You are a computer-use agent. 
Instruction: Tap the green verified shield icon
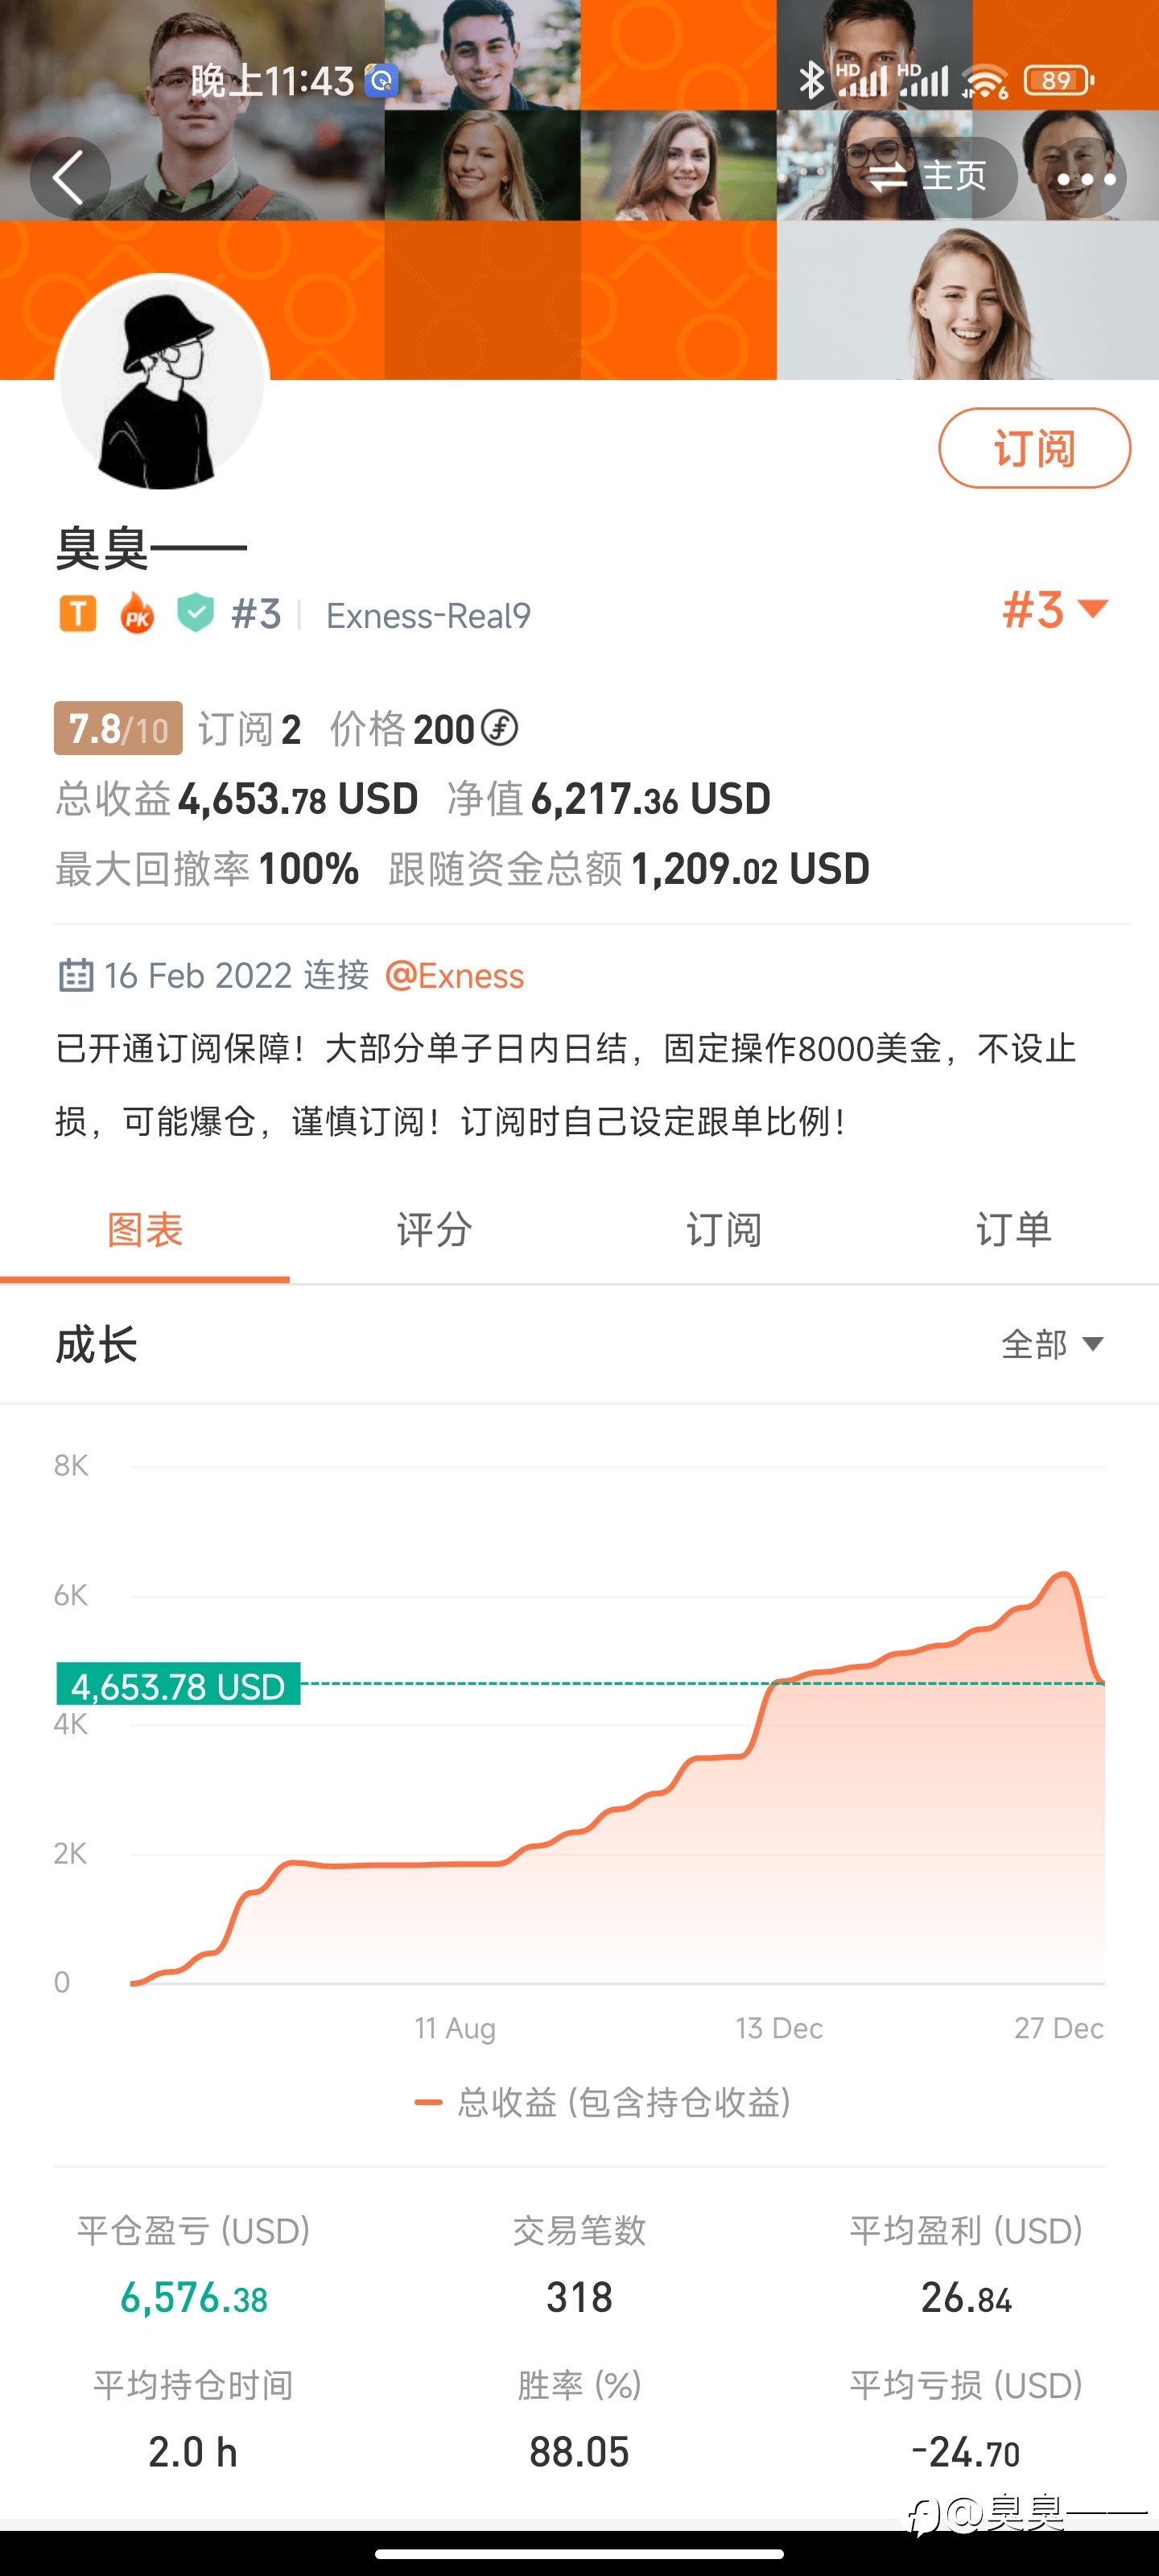pos(195,613)
